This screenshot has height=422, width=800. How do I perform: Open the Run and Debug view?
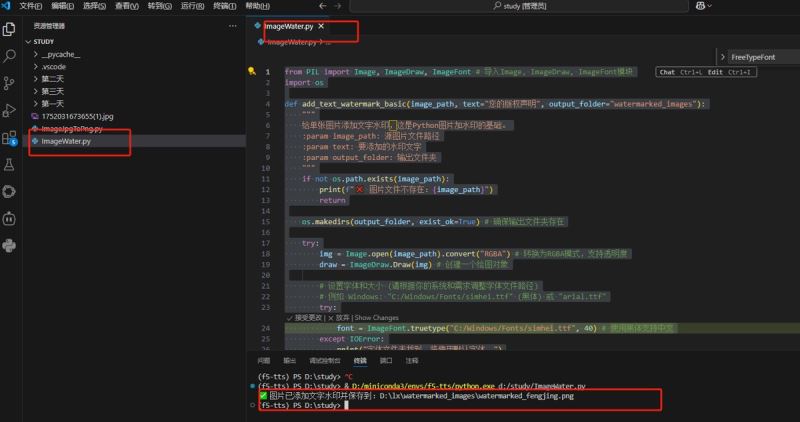pyautogui.click(x=10, y=110)
